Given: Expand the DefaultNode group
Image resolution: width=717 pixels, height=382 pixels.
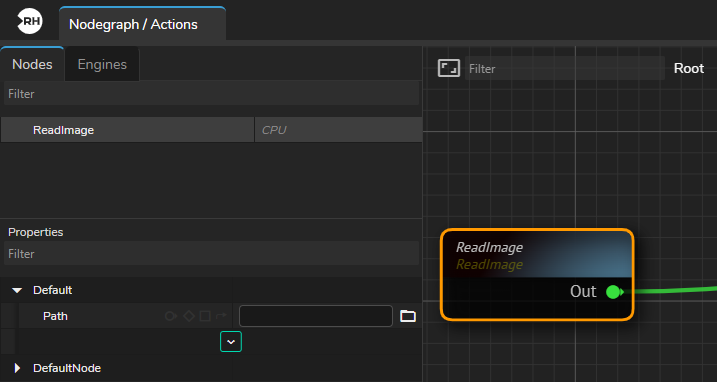Looking at the screenshot, I should click(17, 368).
